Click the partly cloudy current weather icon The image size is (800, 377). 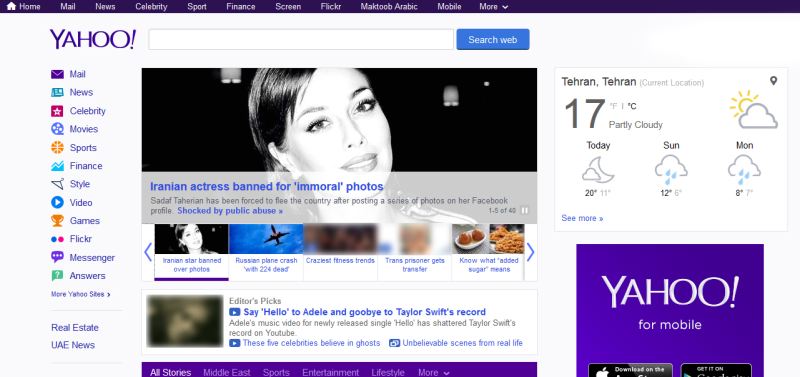[x=754, y=110]
